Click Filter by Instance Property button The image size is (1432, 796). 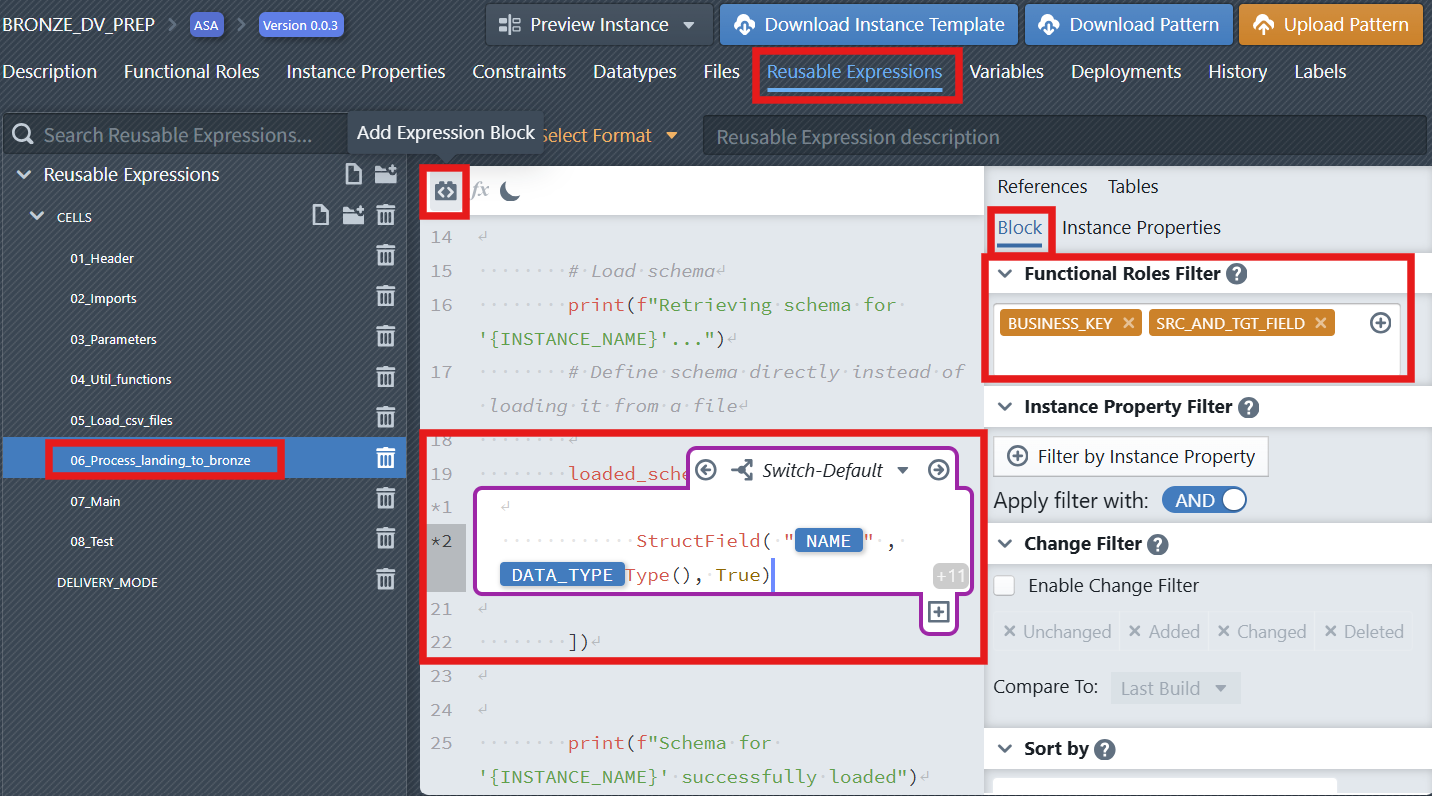click(1131, 457)
